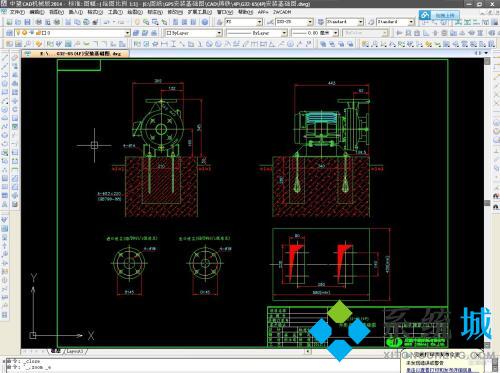Expand the 0.00 lineweight dropdown
Viewport: 500px width, 373px height.
[335, 33]
